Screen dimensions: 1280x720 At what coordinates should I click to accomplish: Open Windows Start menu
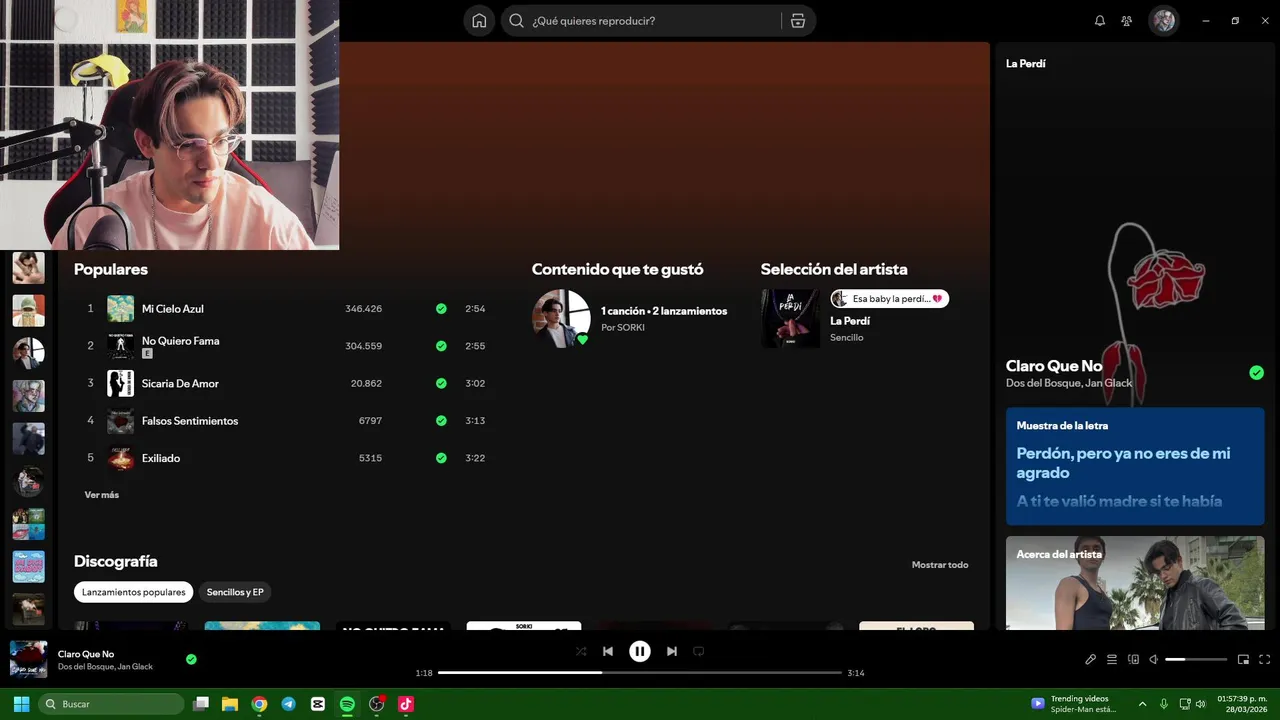pos(21,704)
